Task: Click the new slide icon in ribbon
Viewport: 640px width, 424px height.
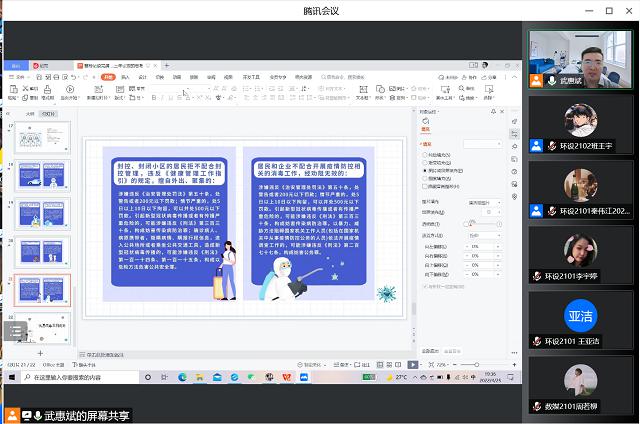Action: click(98, 89)
